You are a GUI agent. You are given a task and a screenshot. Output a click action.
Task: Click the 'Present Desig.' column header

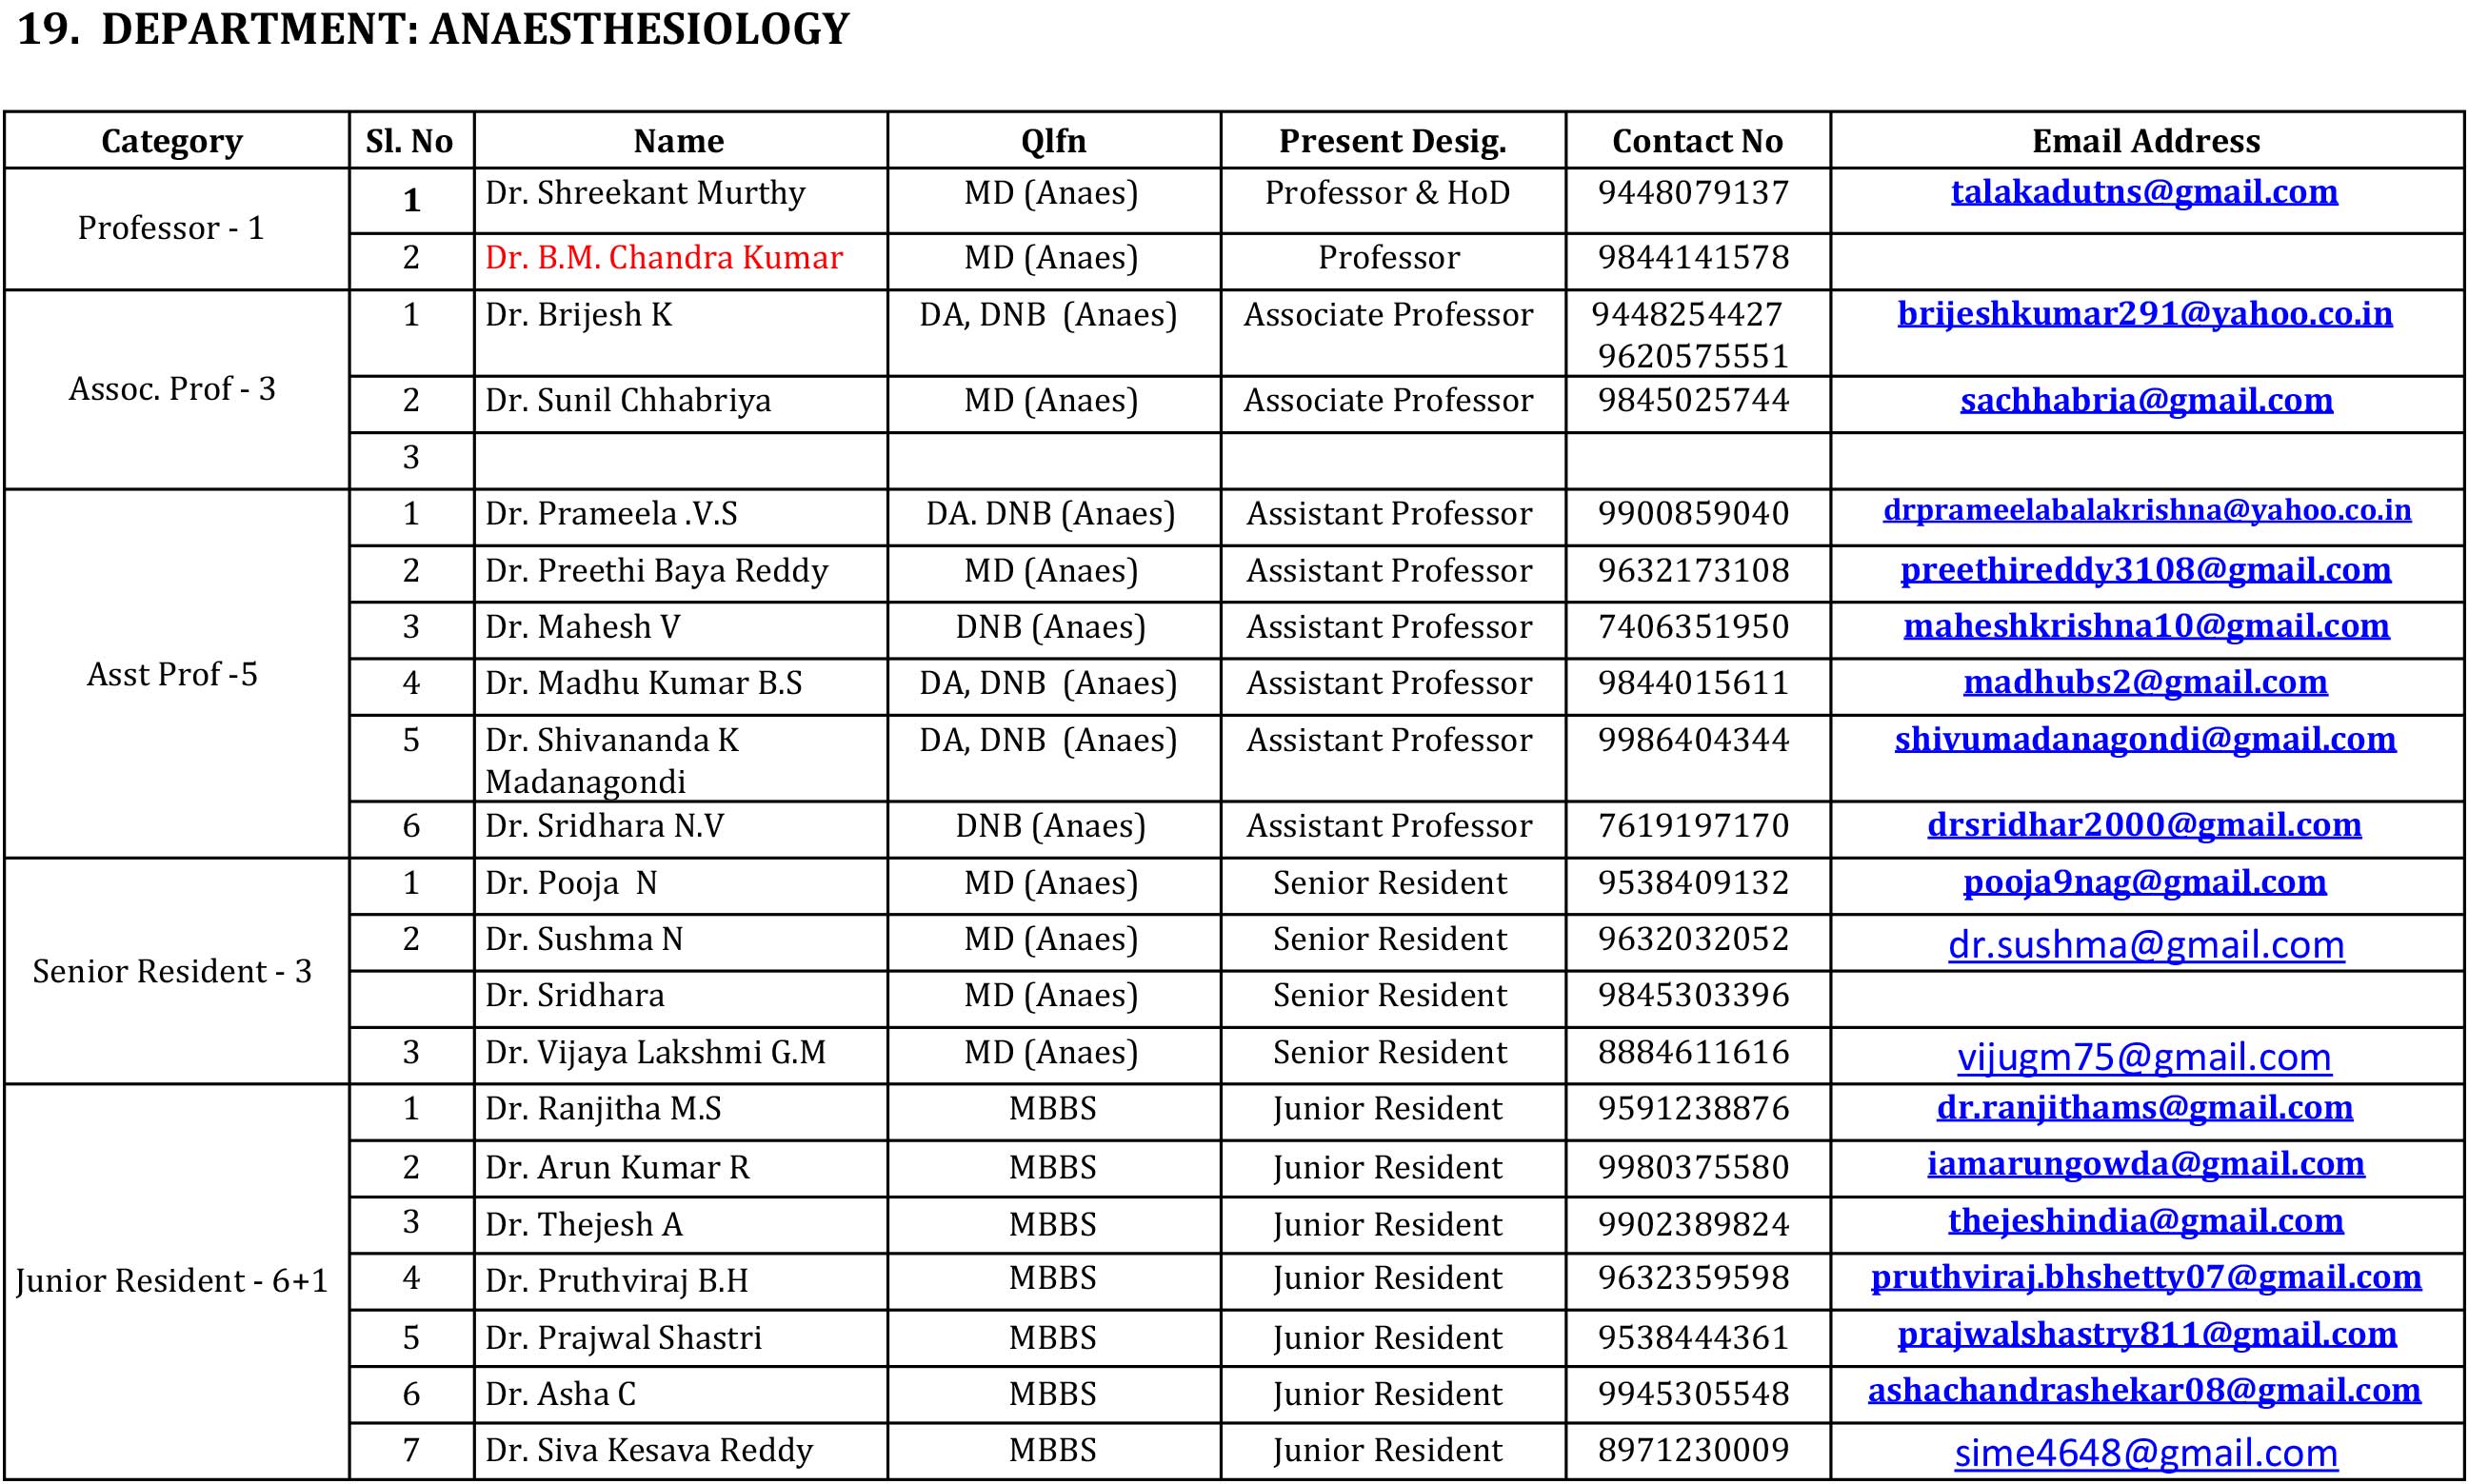point(1392,141)
